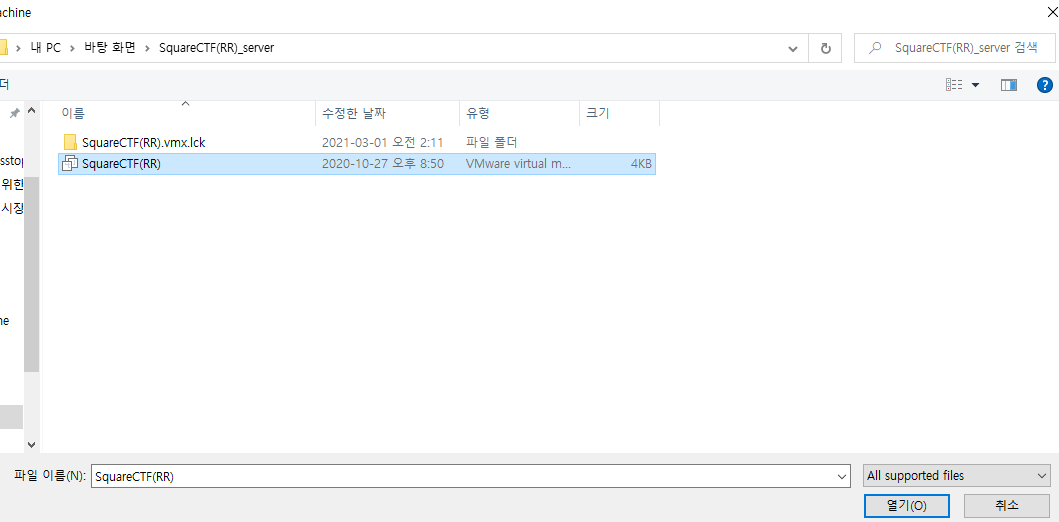Click the VMware virtual m... type cell
Image resolution: width=1059 pixels, height=522 pixels.
(x=519, y=163)
